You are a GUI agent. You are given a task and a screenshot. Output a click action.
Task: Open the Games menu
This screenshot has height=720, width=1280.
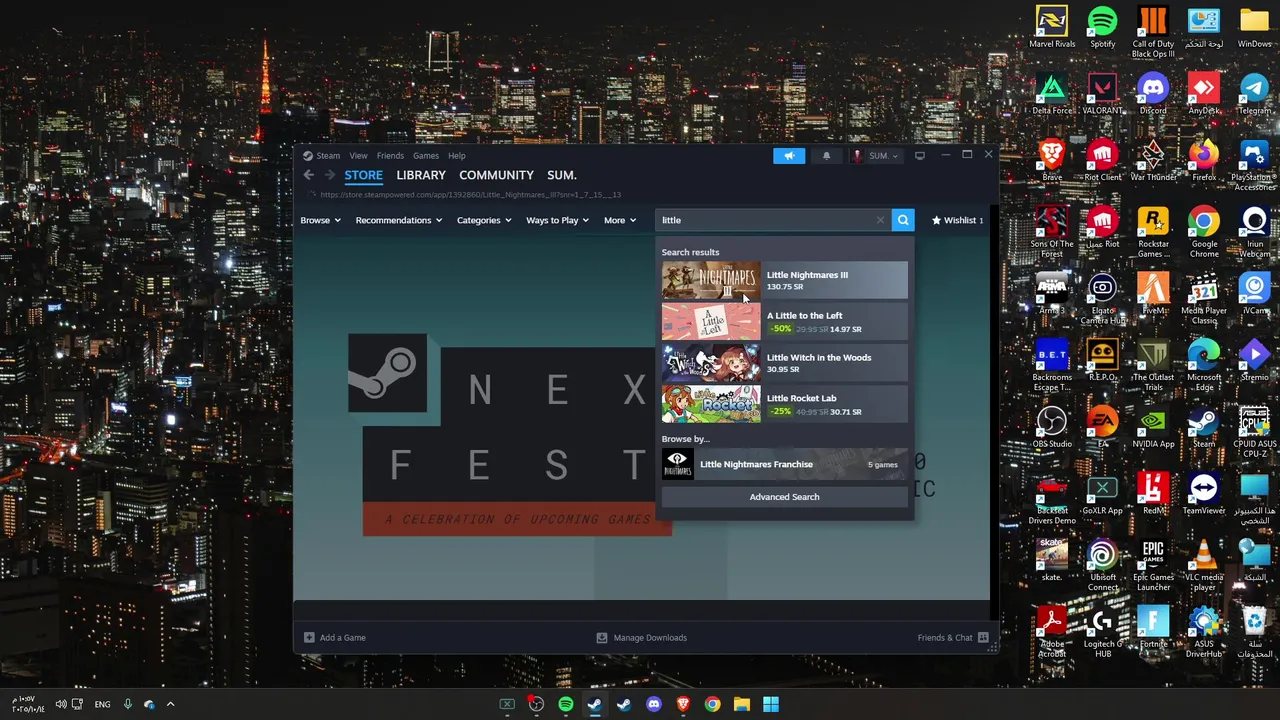[x=426, y=156]
